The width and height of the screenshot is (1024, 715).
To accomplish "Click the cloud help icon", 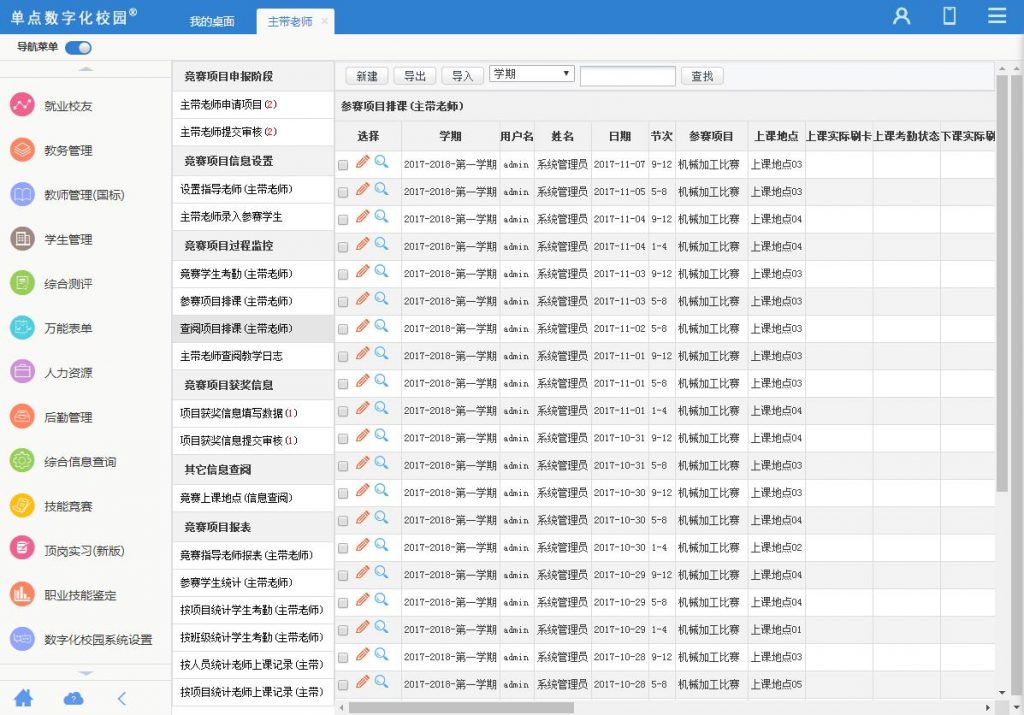I will coord(73,699).
